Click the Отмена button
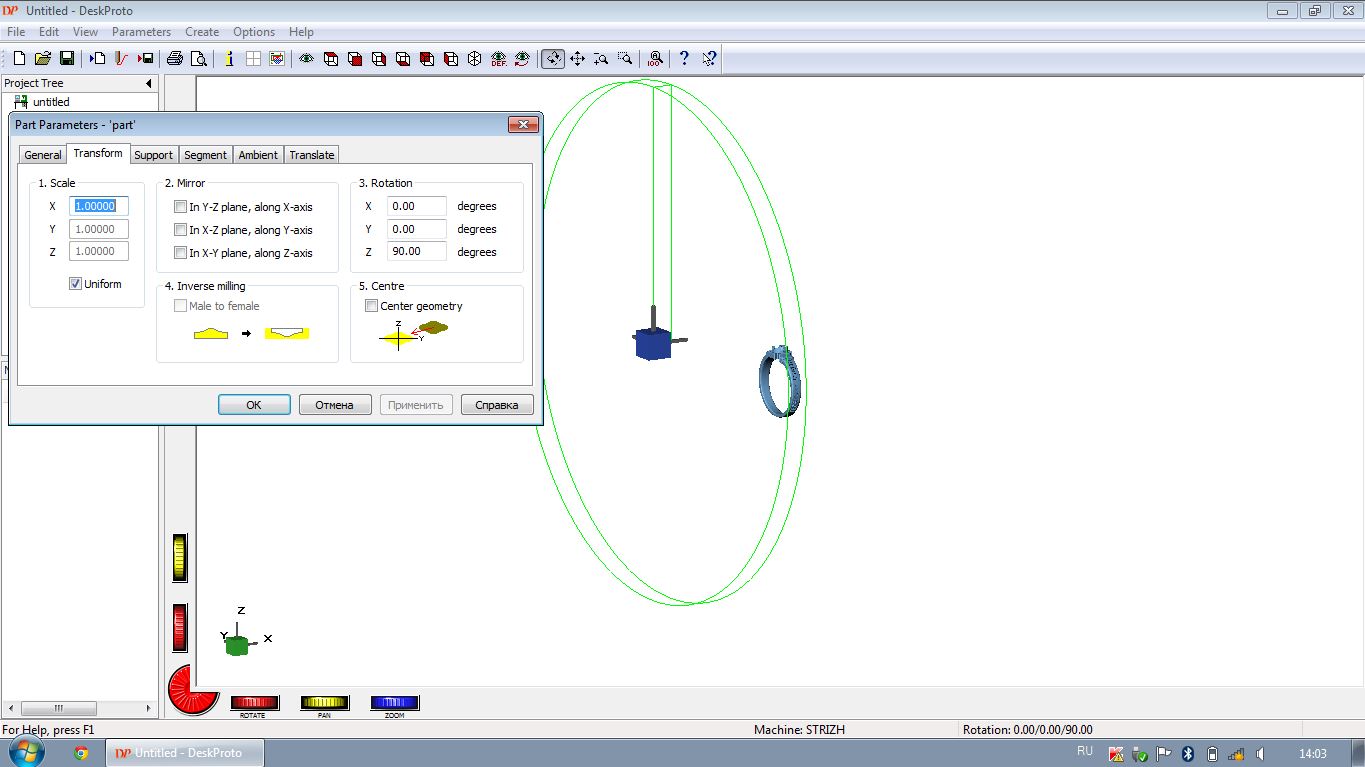This screenshot has width=1365, height=767. (335, 405)
